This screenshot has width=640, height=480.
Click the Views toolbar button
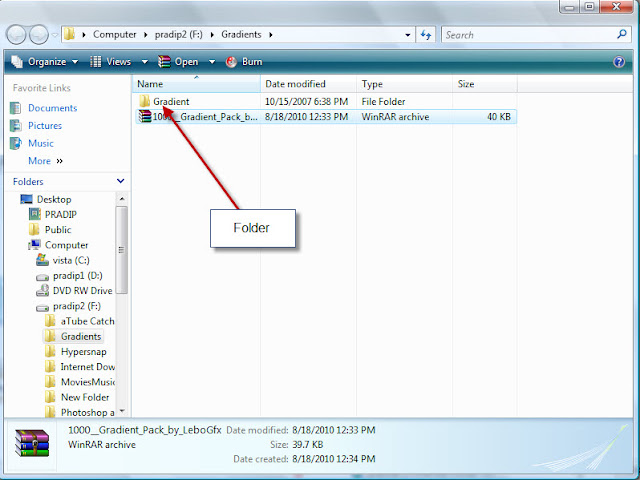[111, 62]
